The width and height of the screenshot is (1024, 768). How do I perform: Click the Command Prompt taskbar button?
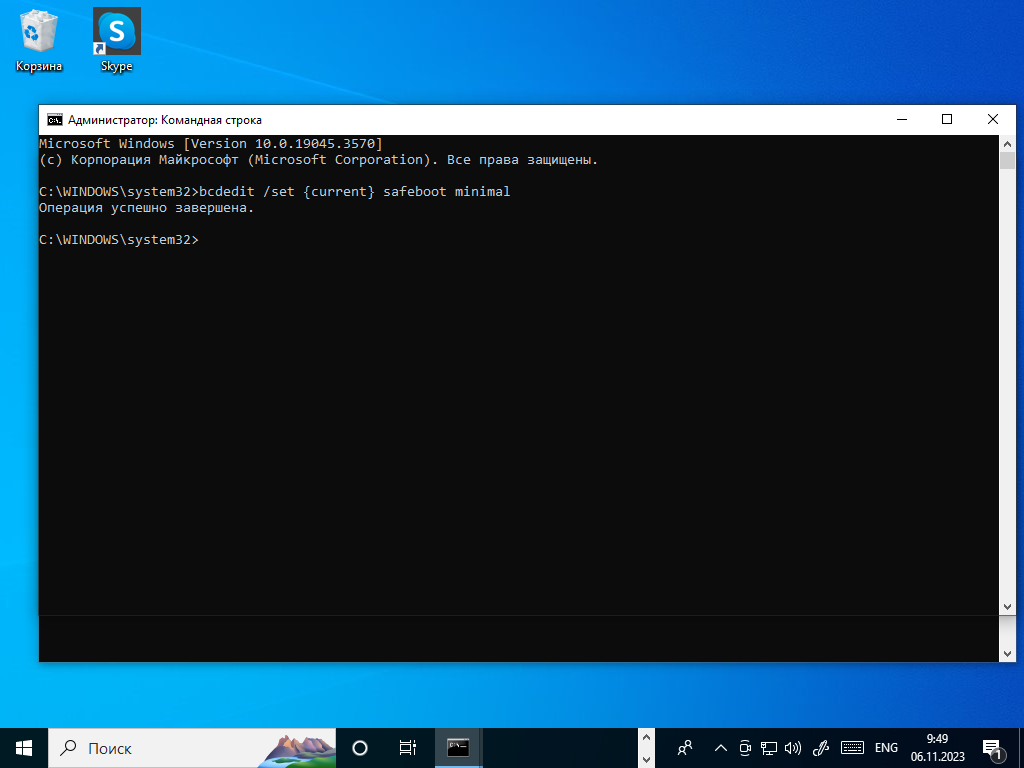point(458,748)
